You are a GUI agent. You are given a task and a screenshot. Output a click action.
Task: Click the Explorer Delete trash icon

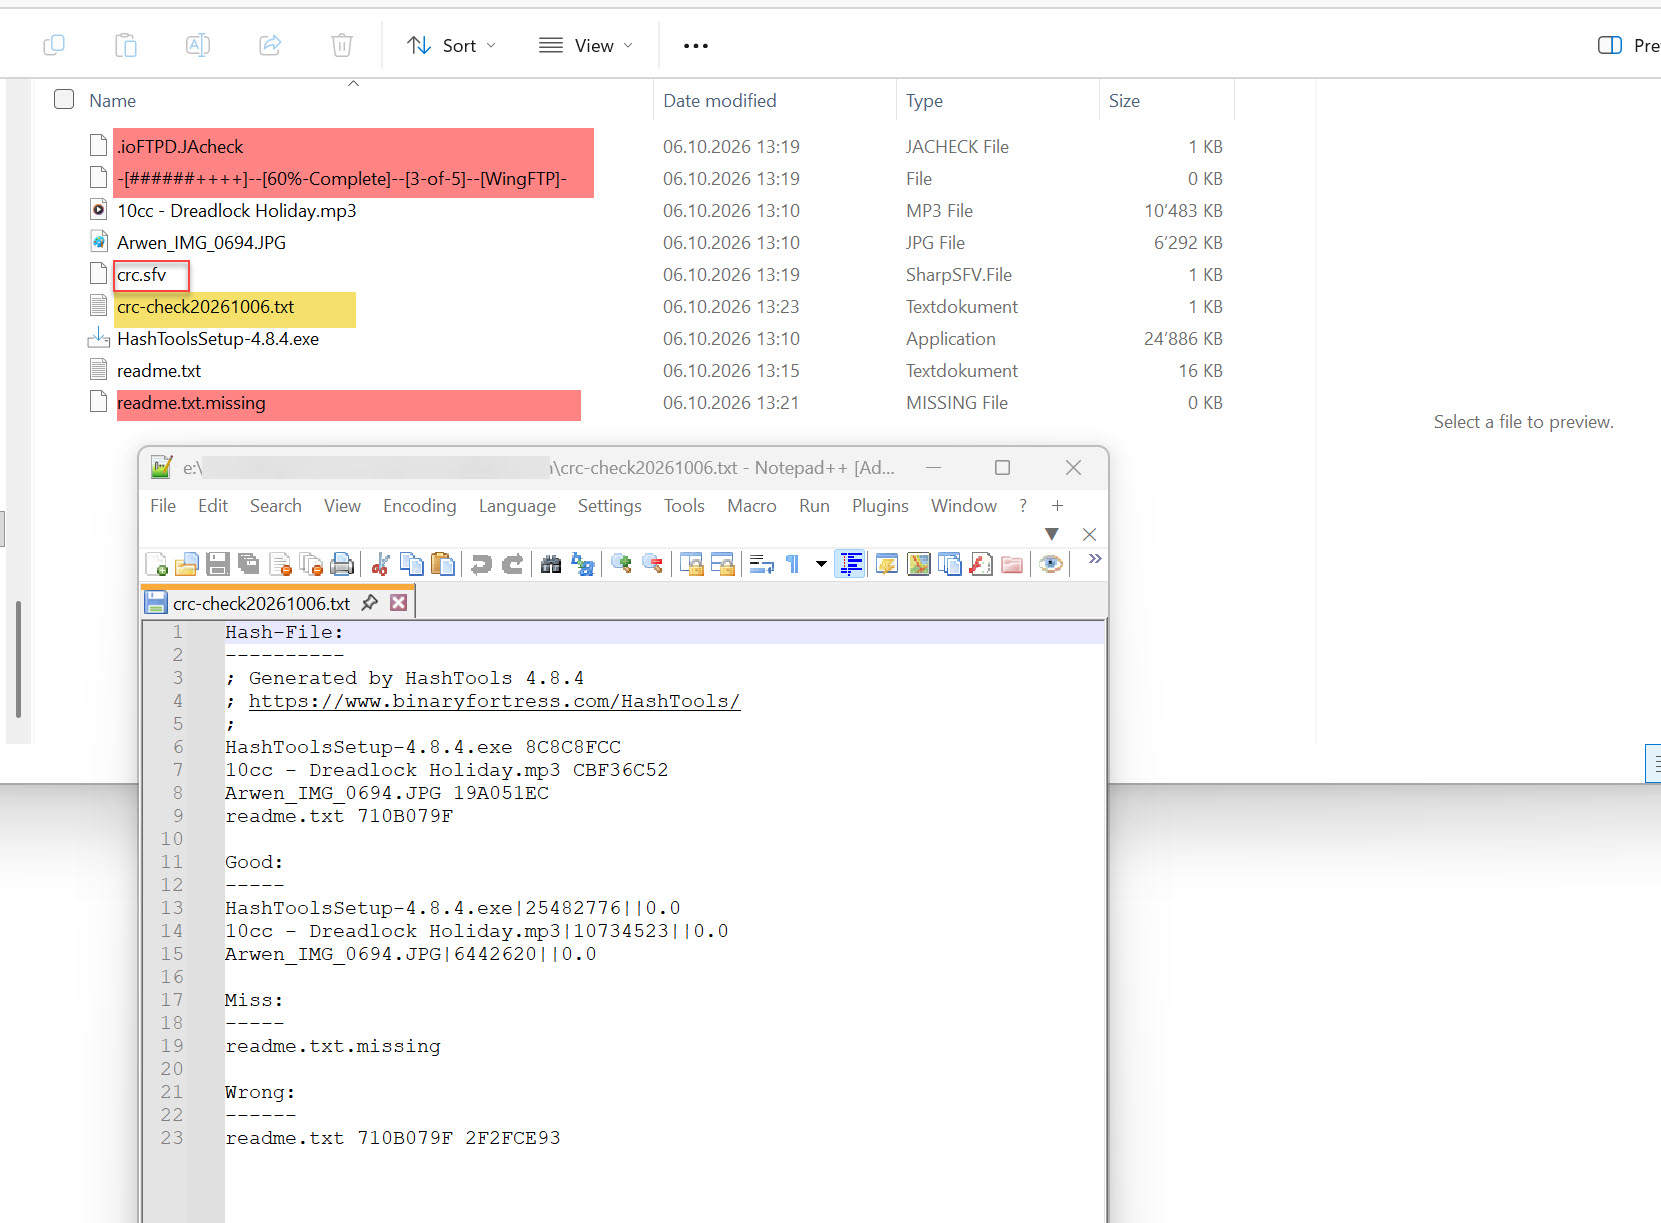(342, 45)
